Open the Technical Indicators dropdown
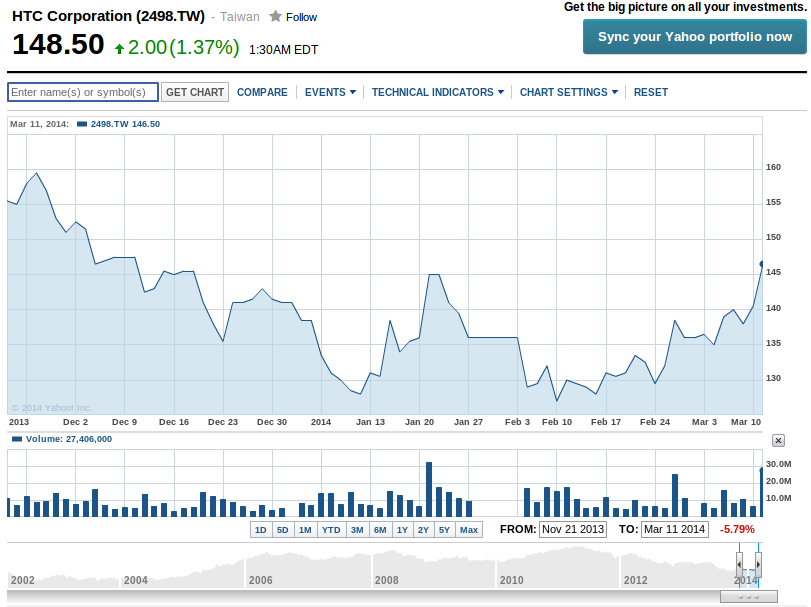Image resolution: width=811 pixels, height=607 pixels. pos(438,92)
